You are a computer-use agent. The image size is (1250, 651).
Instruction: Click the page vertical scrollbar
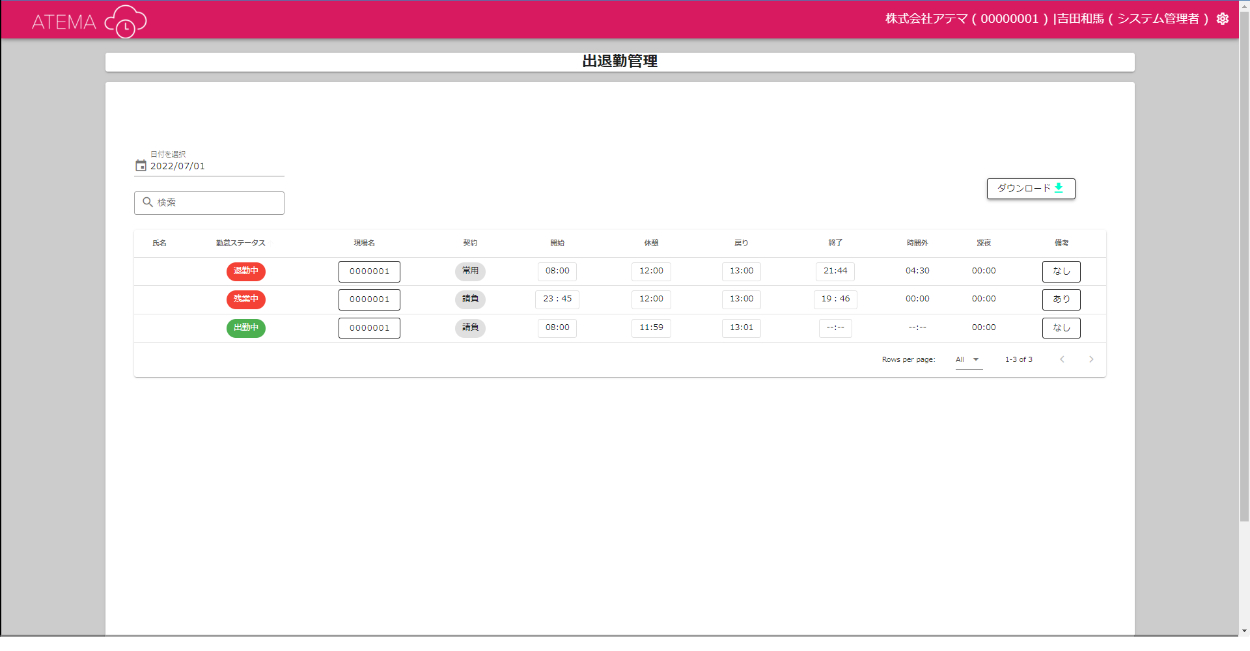[1243, 300]
